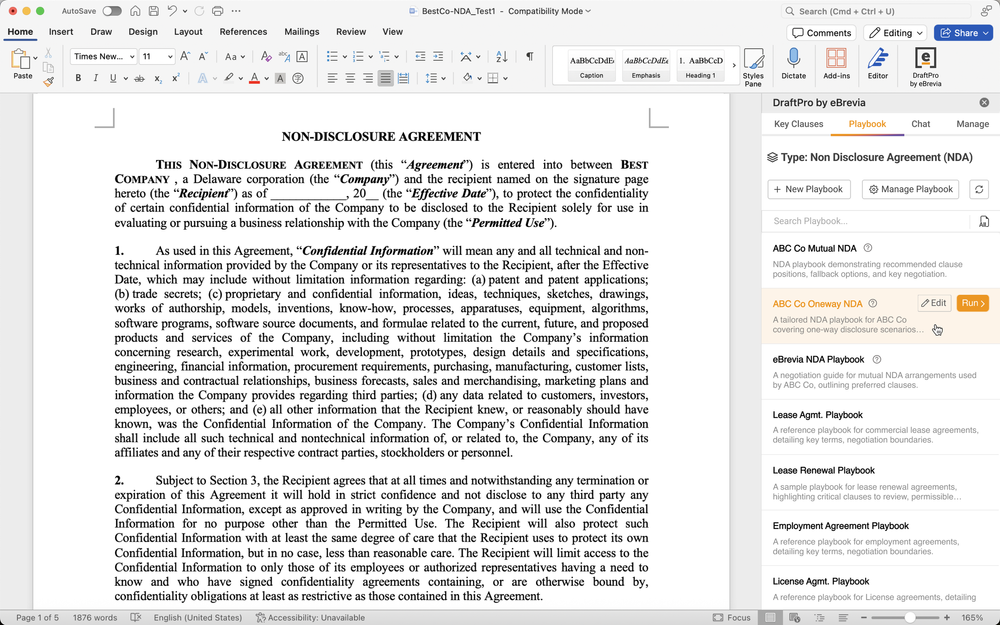Viewport: 1000px width, 625px height.
Task: Click the font color red A swatch
Action: point(254,78)
